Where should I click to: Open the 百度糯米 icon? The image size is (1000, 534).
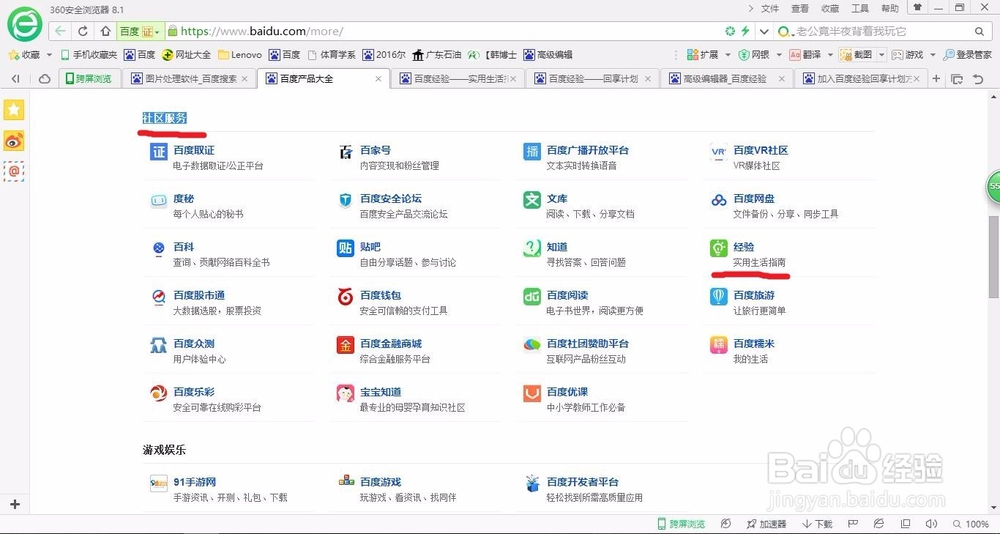coord(719,345)
